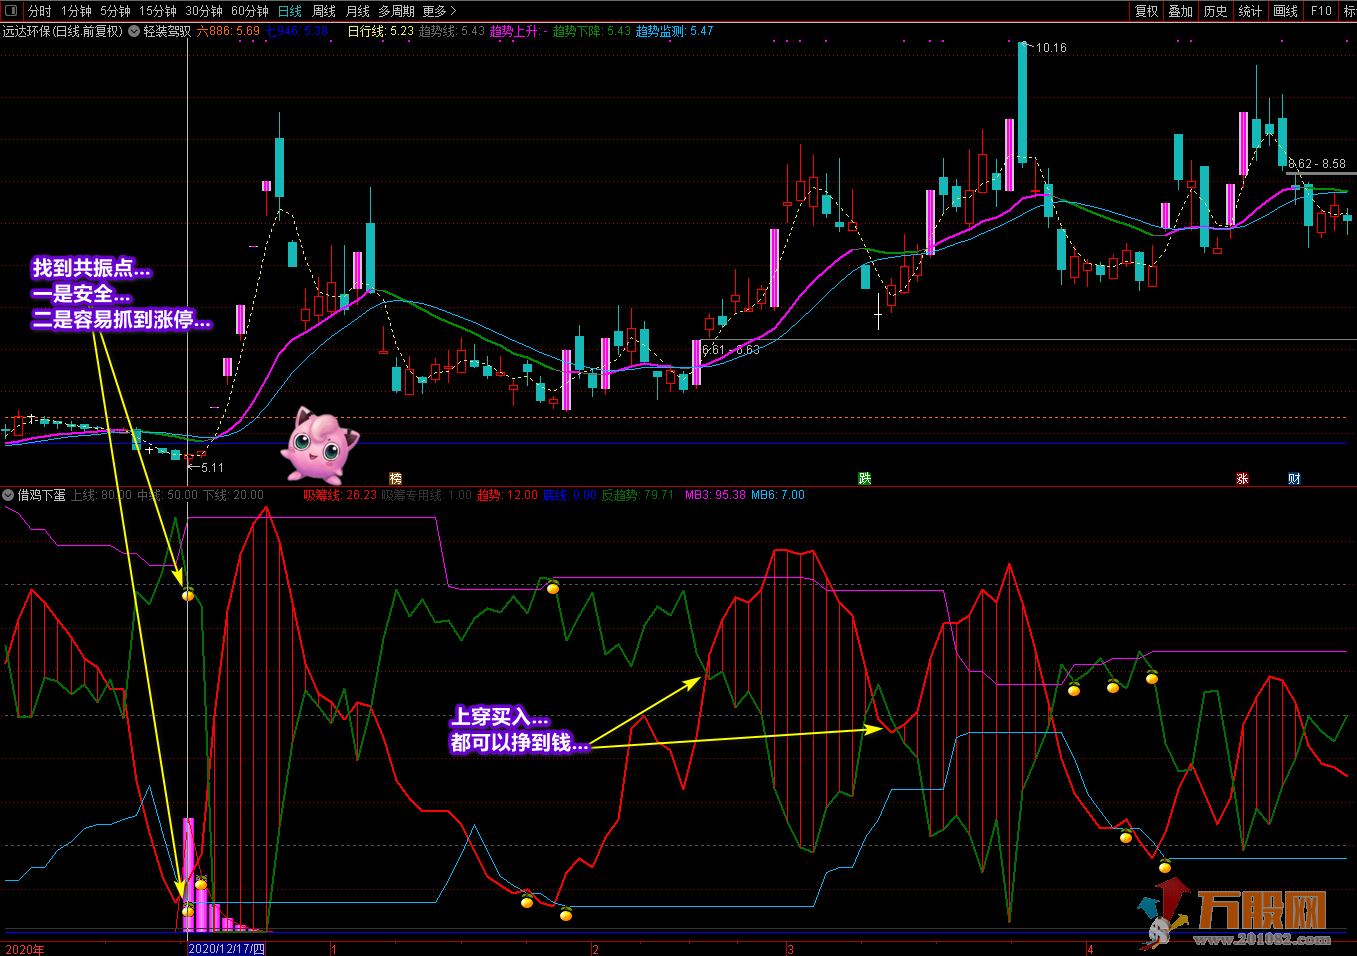
Task: Click the 反趋势: 79.71 indicator value
Action: click(637, 495)
